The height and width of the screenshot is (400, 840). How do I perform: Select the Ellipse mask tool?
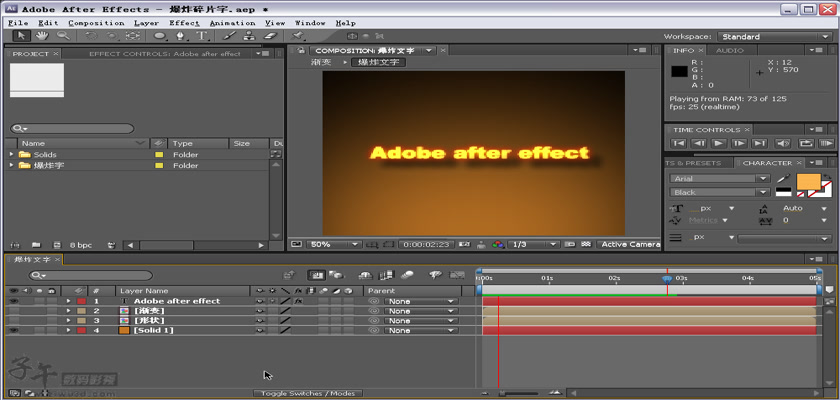(160, 36)
